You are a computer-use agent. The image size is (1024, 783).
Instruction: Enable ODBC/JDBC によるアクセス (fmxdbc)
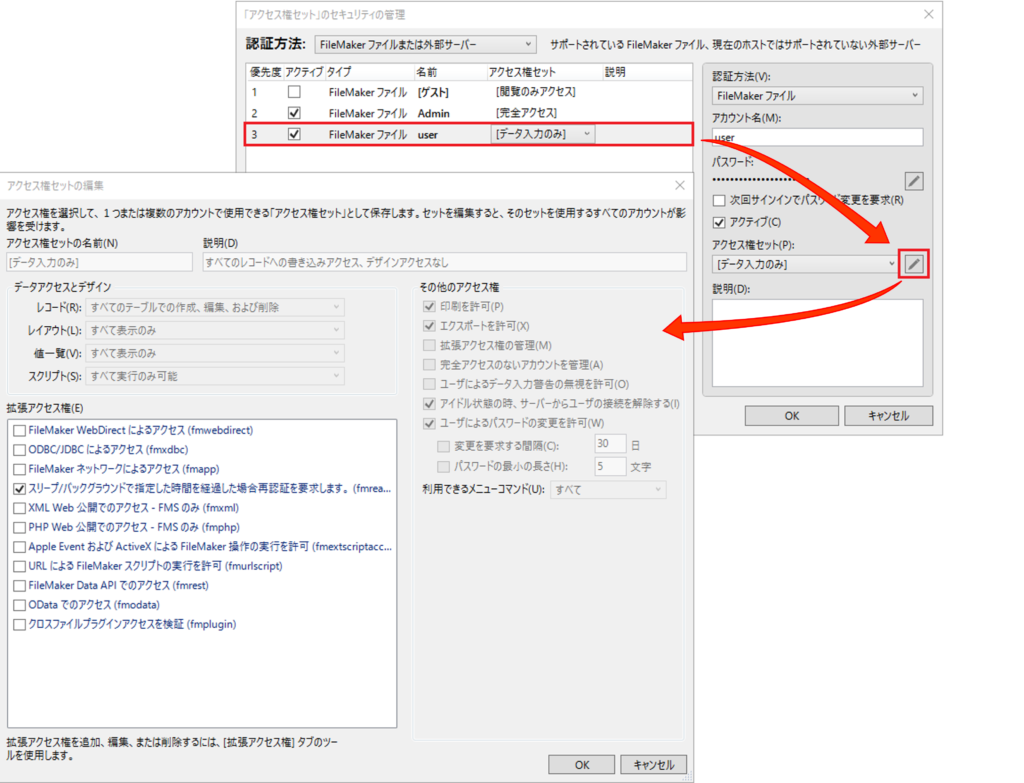tap(20, 450)
